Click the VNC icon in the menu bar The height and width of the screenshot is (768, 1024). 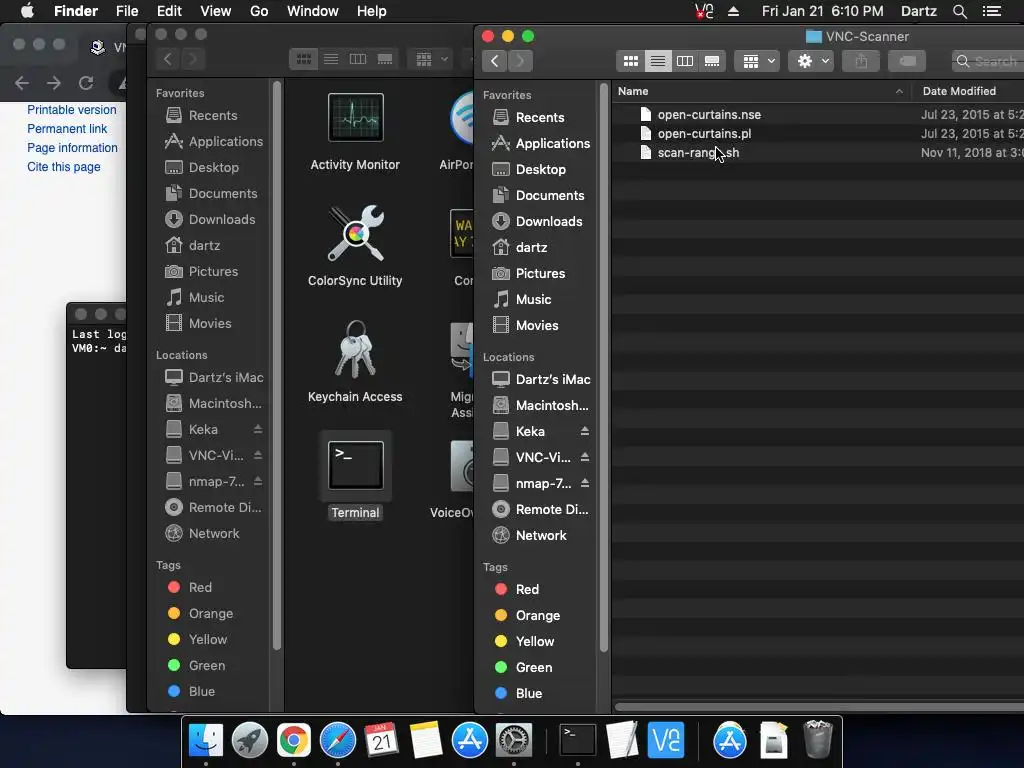click(704, 11)
